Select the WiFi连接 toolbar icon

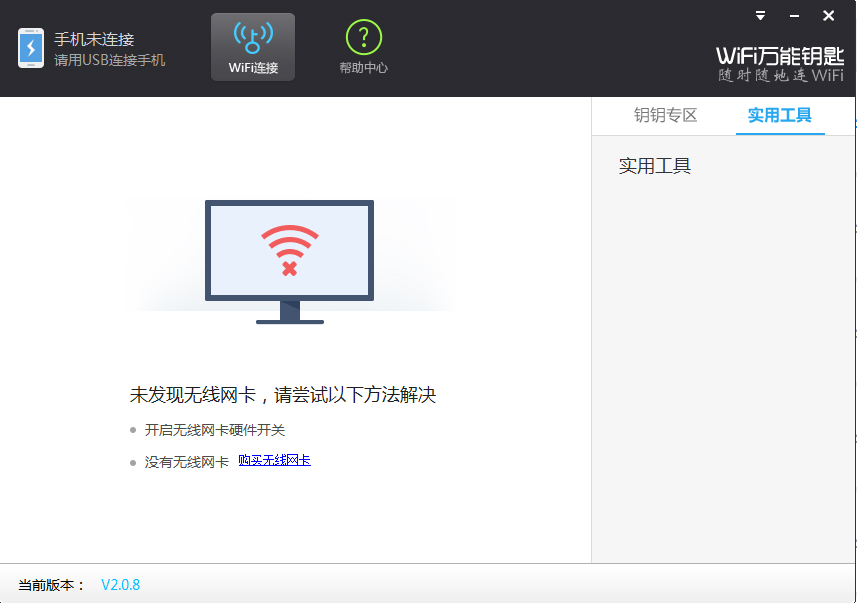(x=252, y=46)
